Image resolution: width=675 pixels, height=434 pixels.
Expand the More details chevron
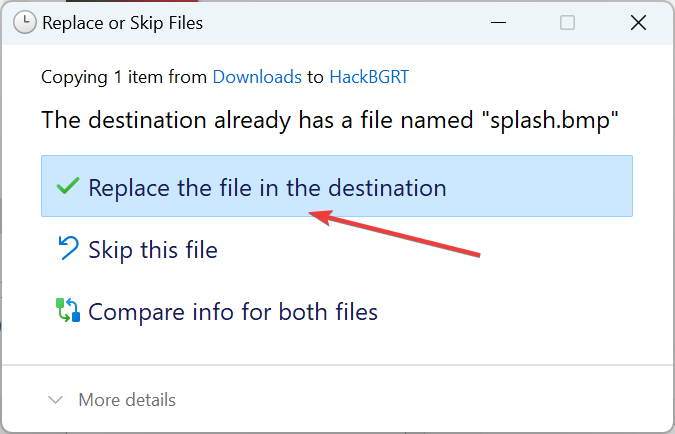[56, 400]
